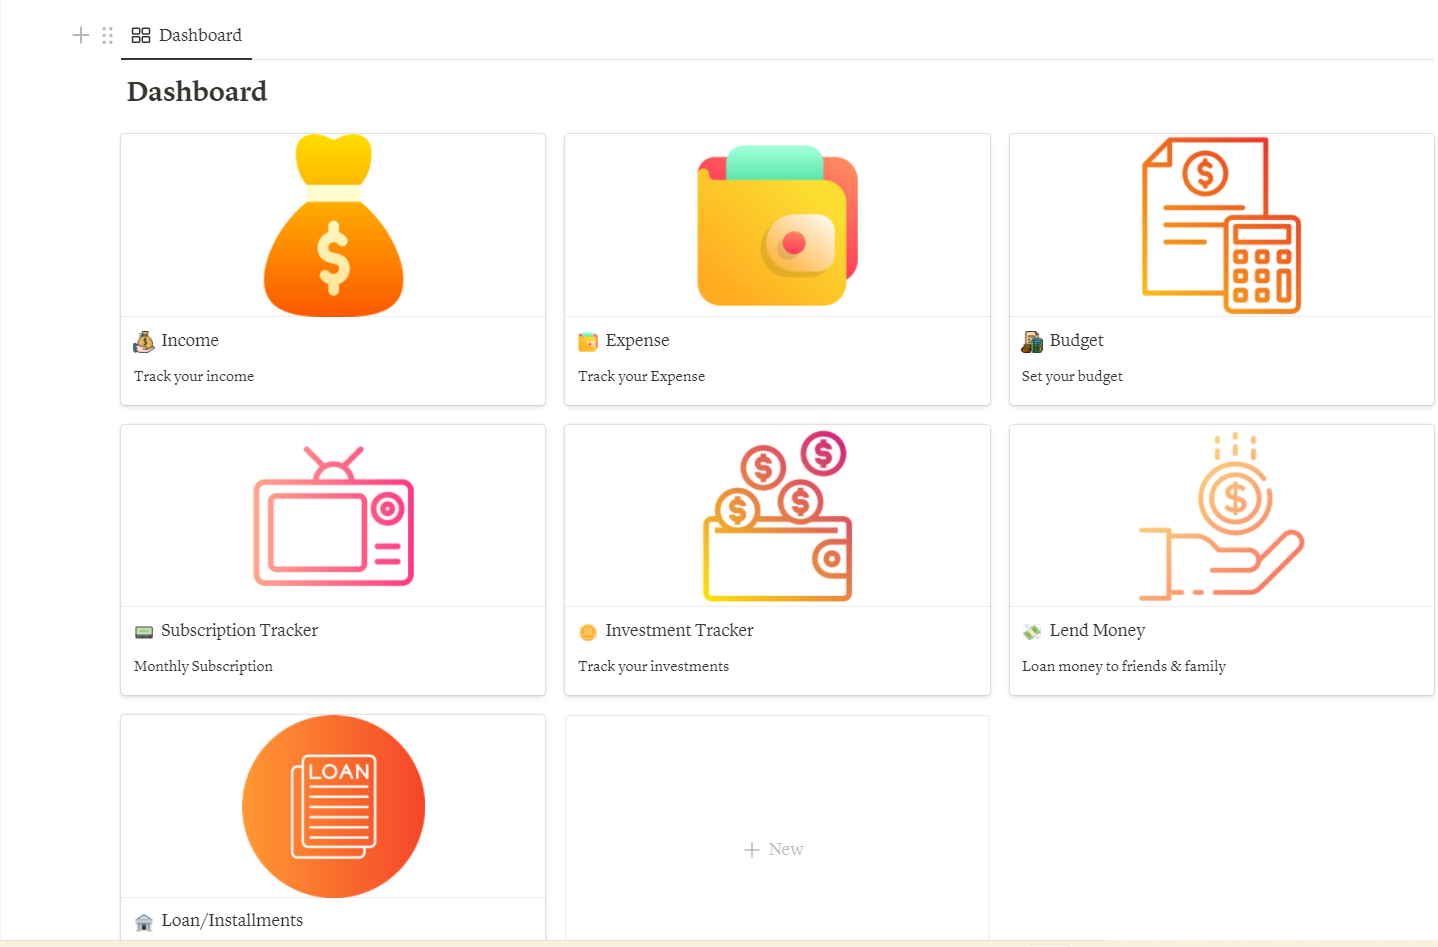This screenshot has height=947, width=1438.
Task: Open the invoice and calculator cover image
Action: pyautogui.click(x=1221, y=225)
